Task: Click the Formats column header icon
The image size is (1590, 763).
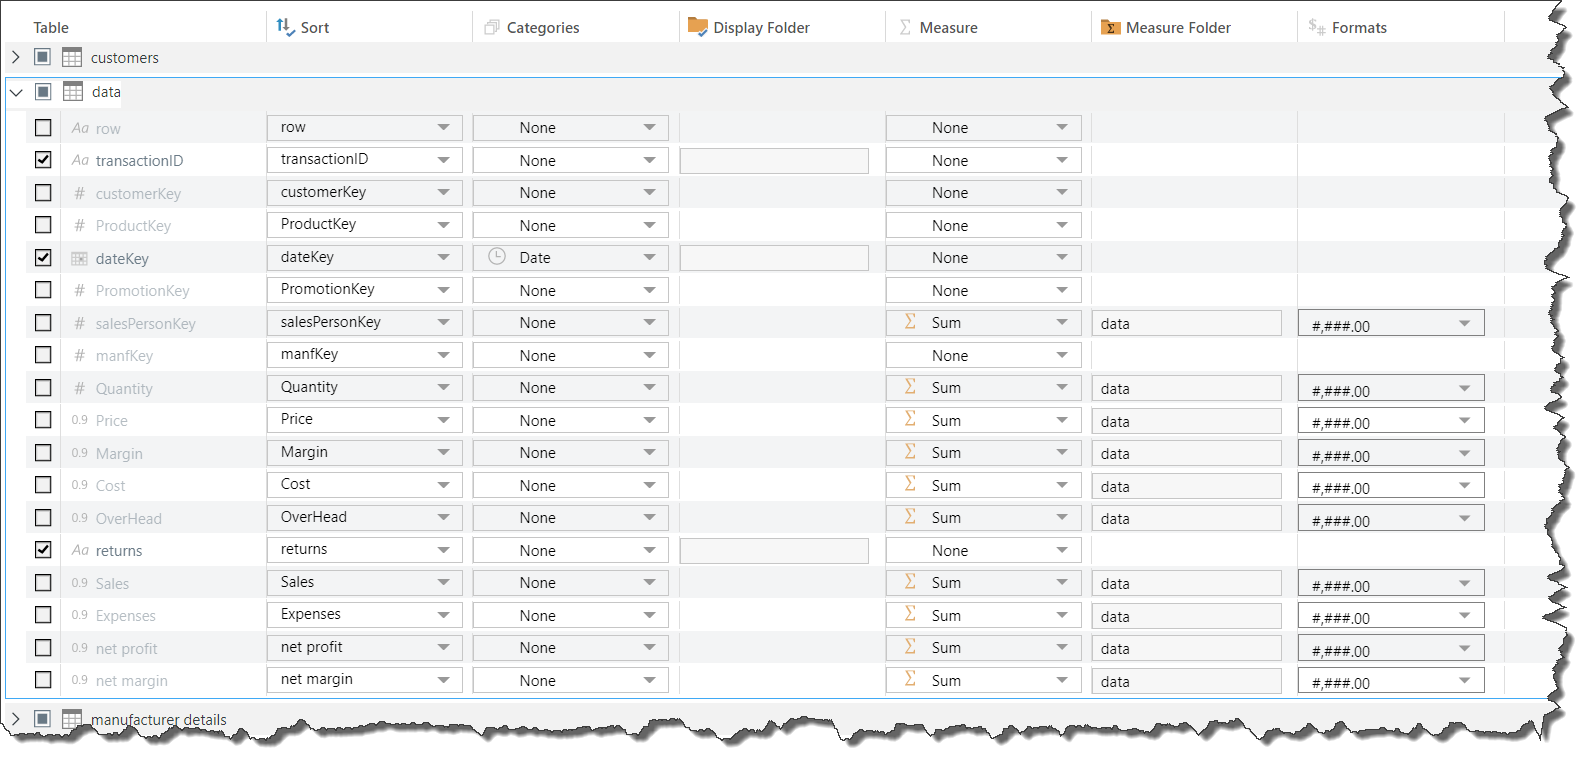Action: (x=1316, y=27)
